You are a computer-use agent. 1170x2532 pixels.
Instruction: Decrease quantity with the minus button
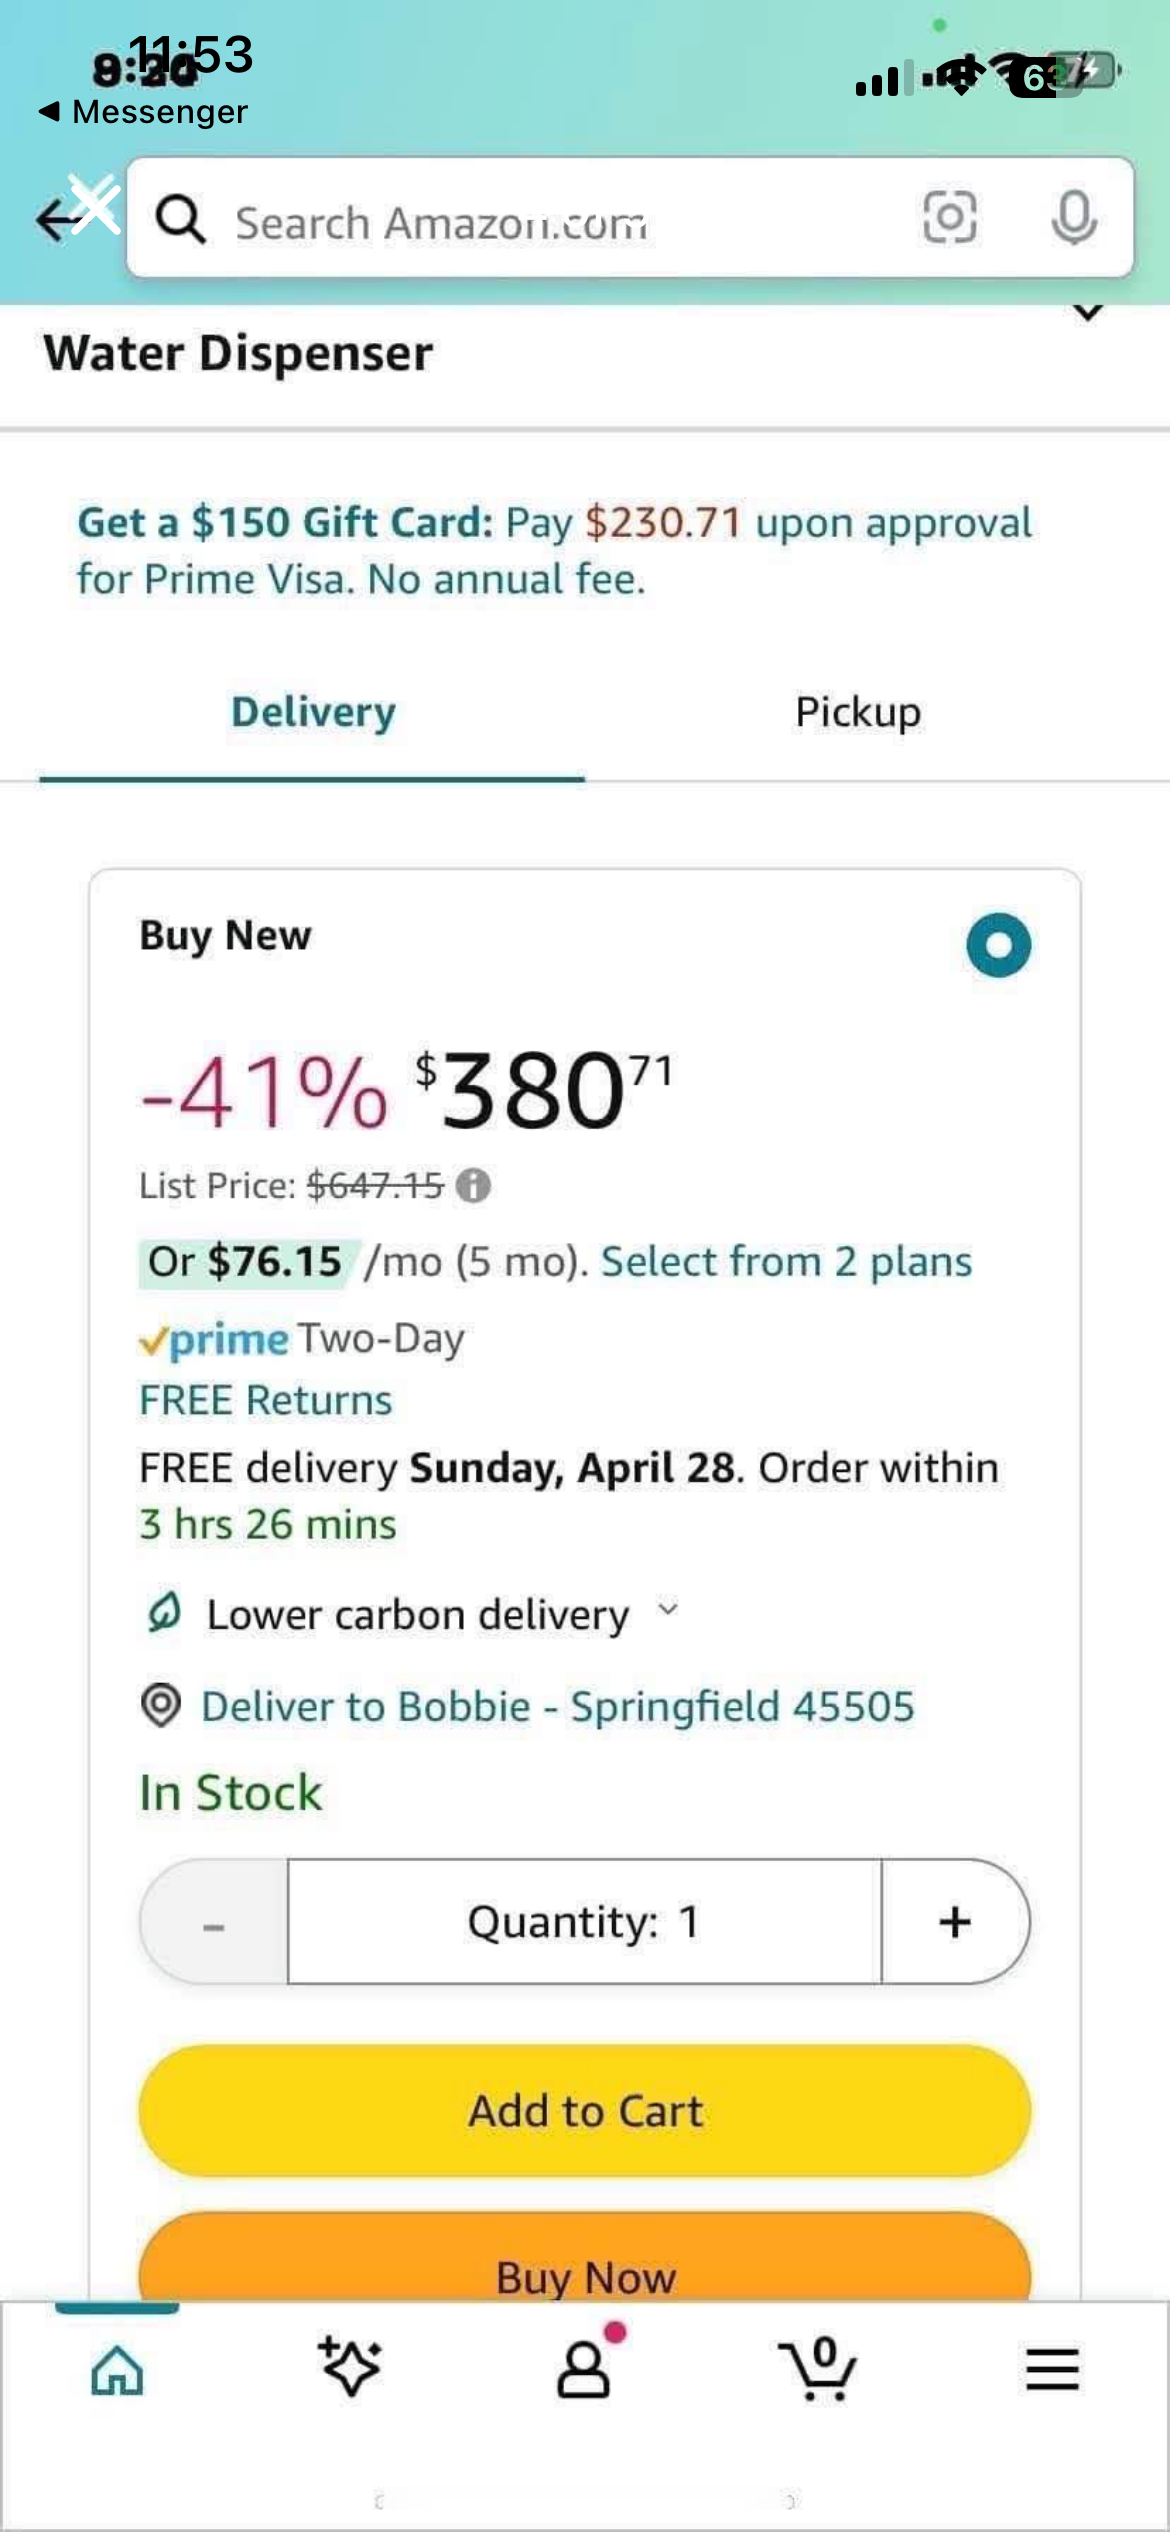214,1921
